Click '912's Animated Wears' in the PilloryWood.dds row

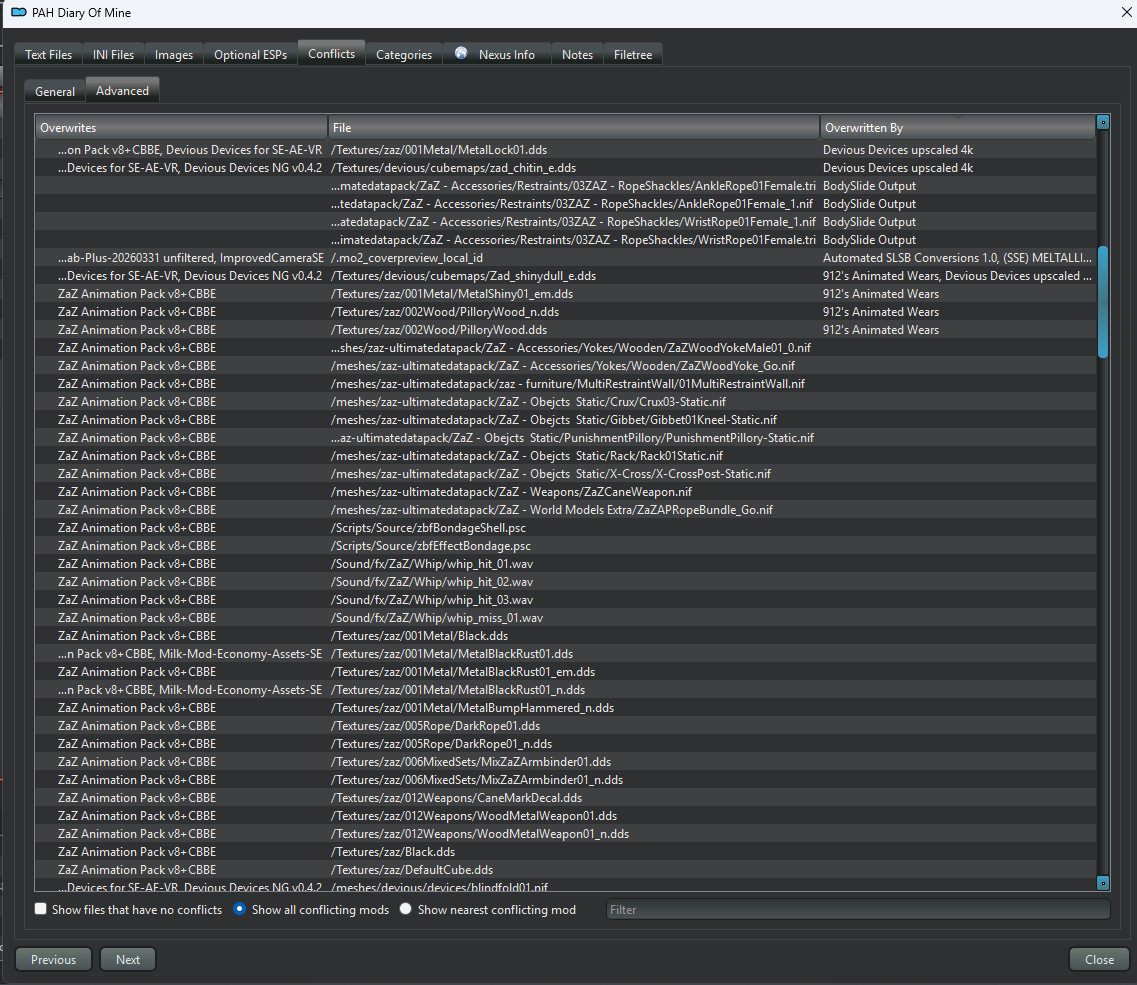pos(881,330)
